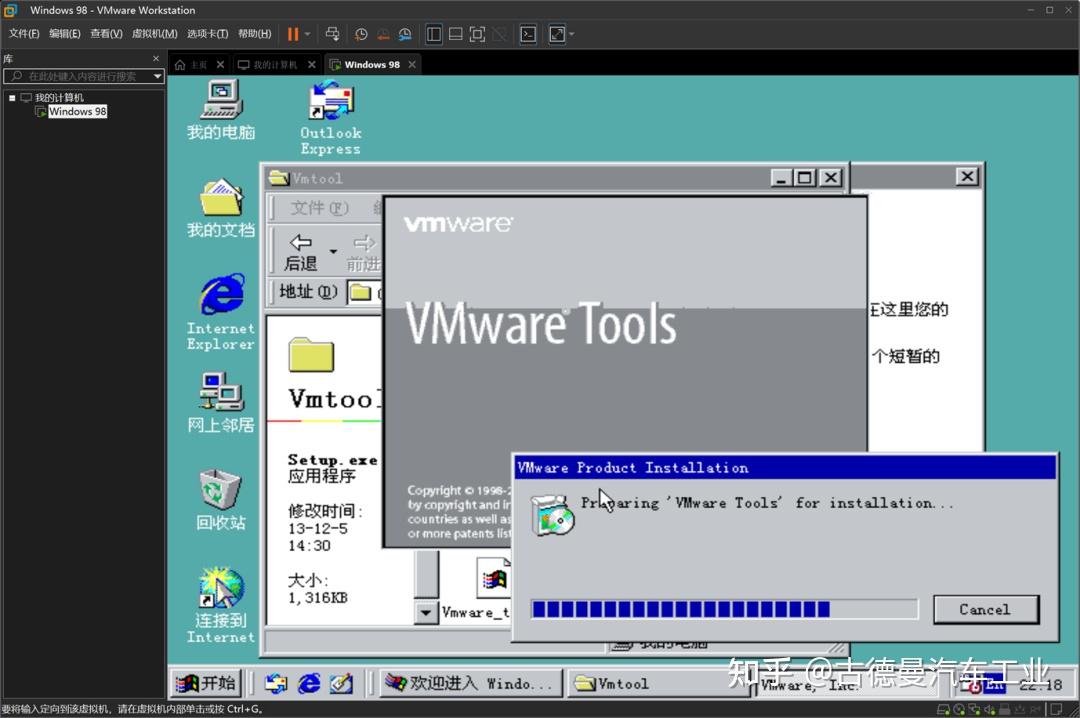
Task: Cancel the VMware Tools installation
Action: tap(985, 609)
